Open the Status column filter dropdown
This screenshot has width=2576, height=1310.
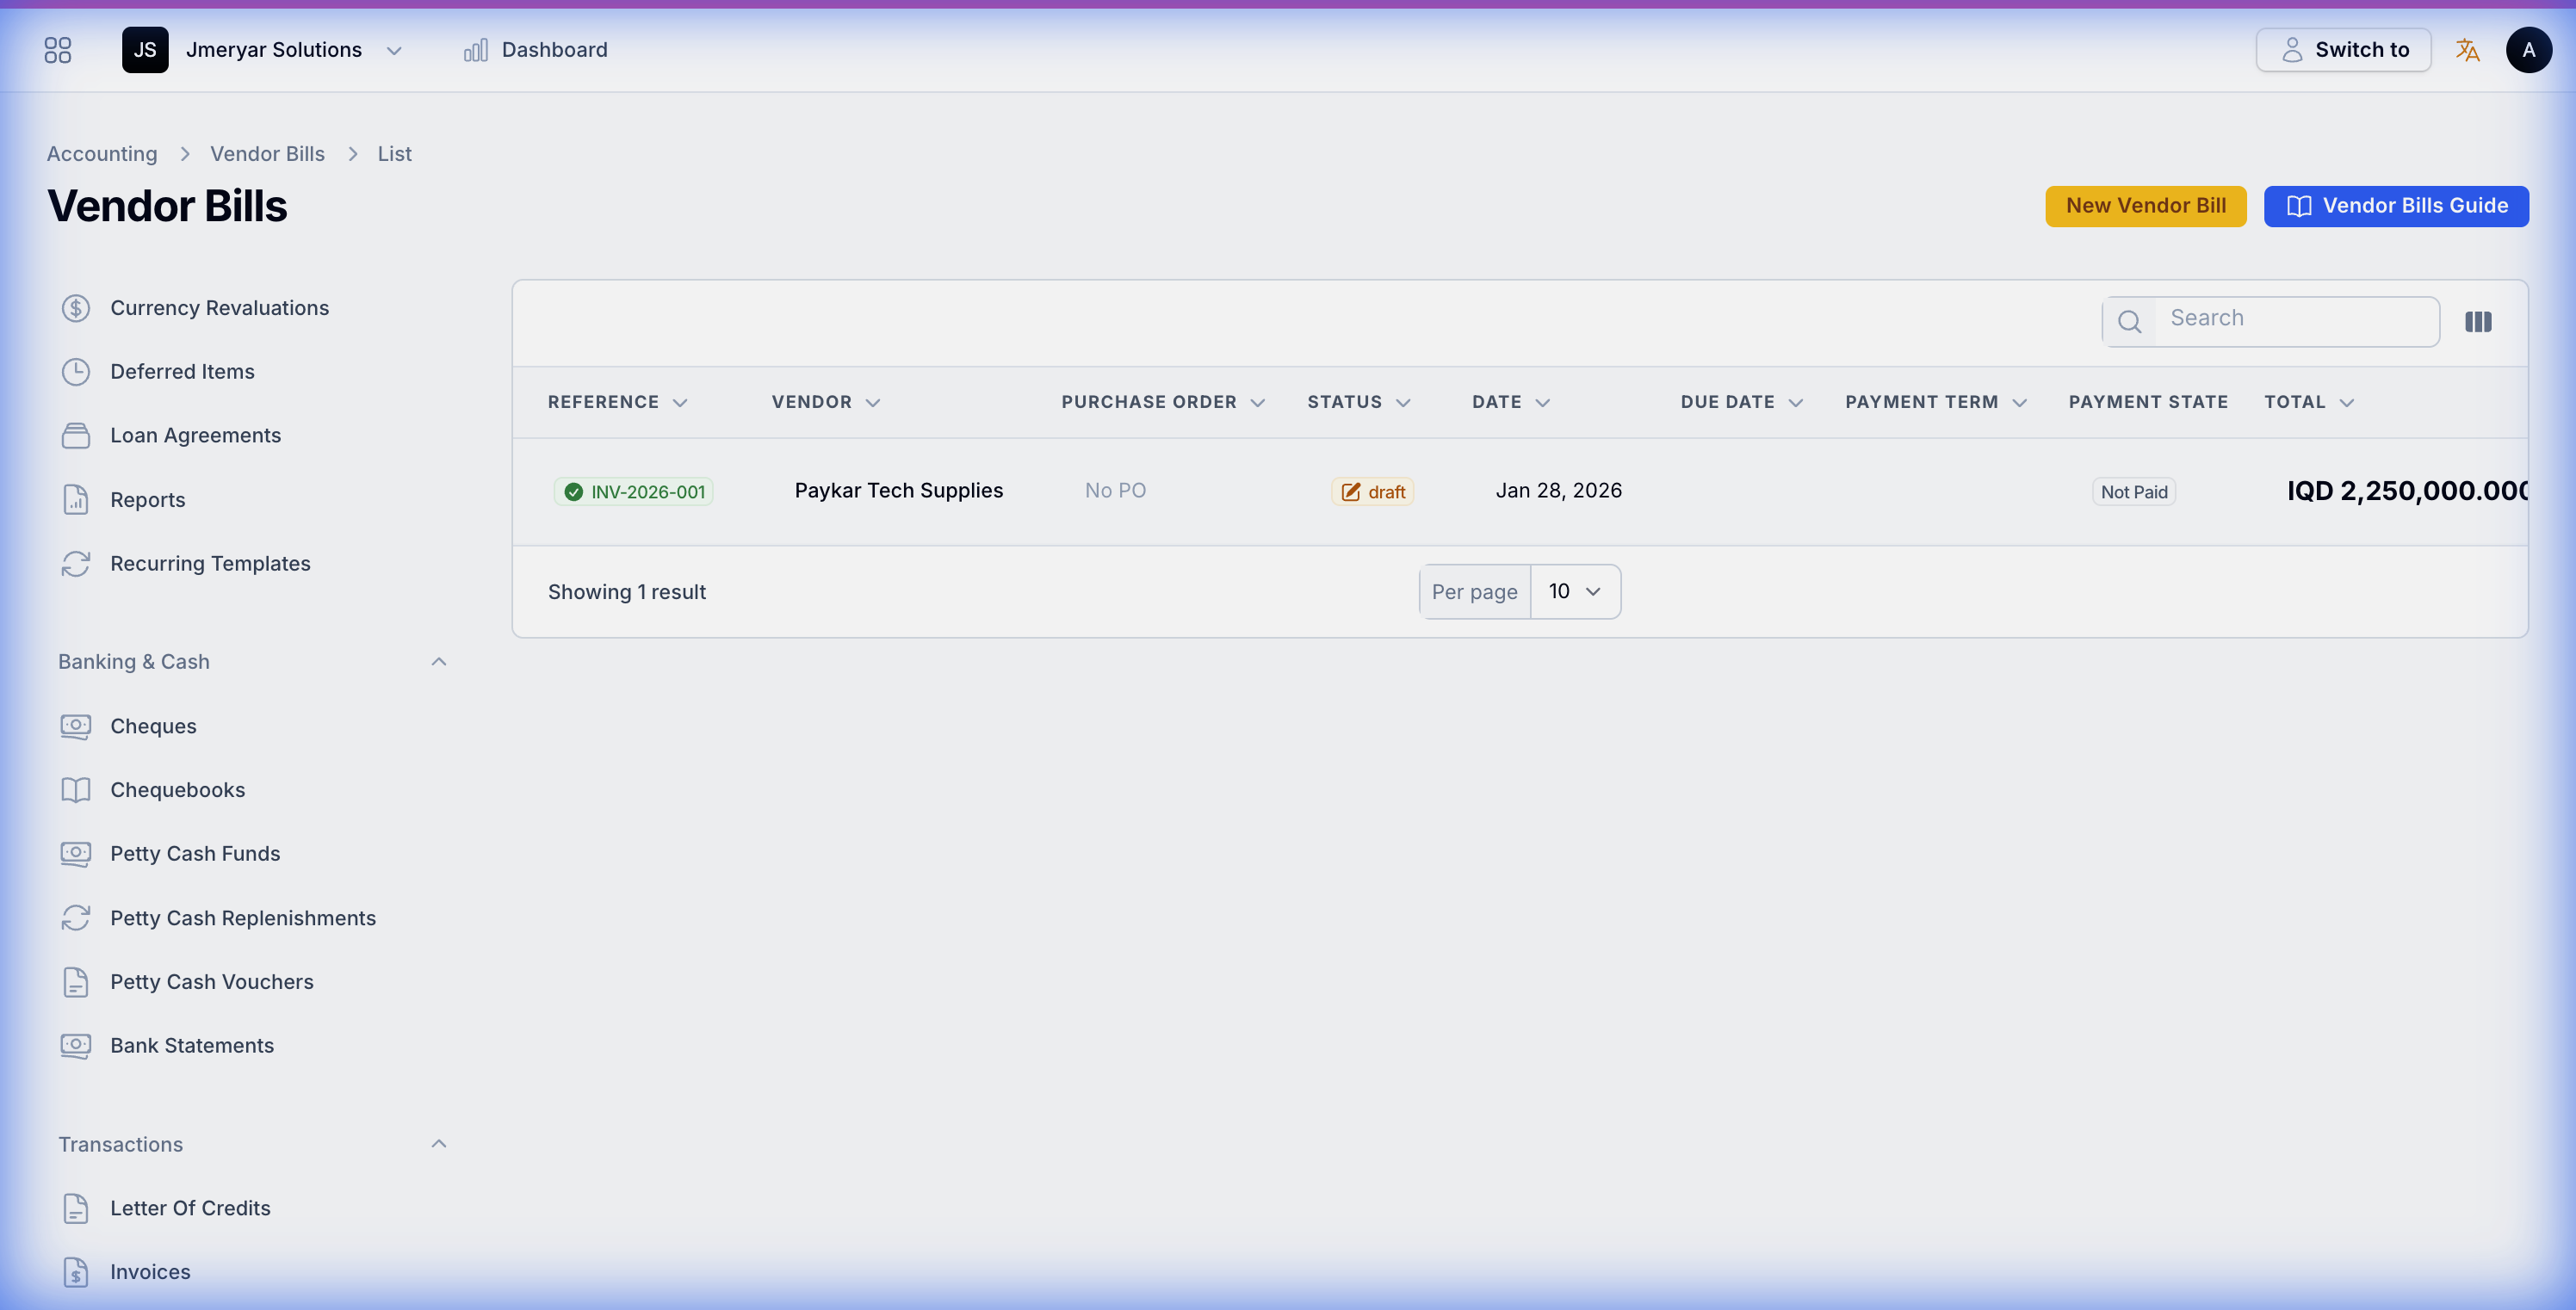(1404, 402)
